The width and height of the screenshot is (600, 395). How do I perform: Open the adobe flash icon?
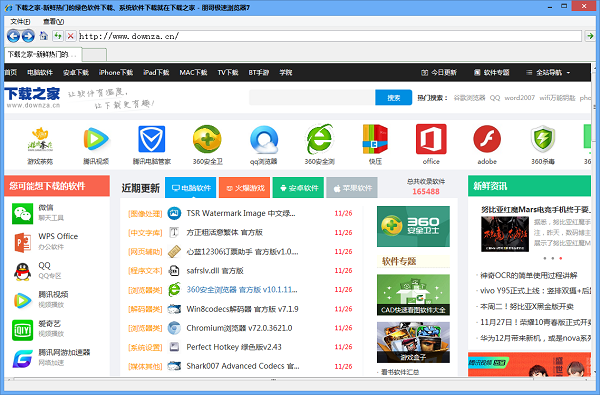487,139
